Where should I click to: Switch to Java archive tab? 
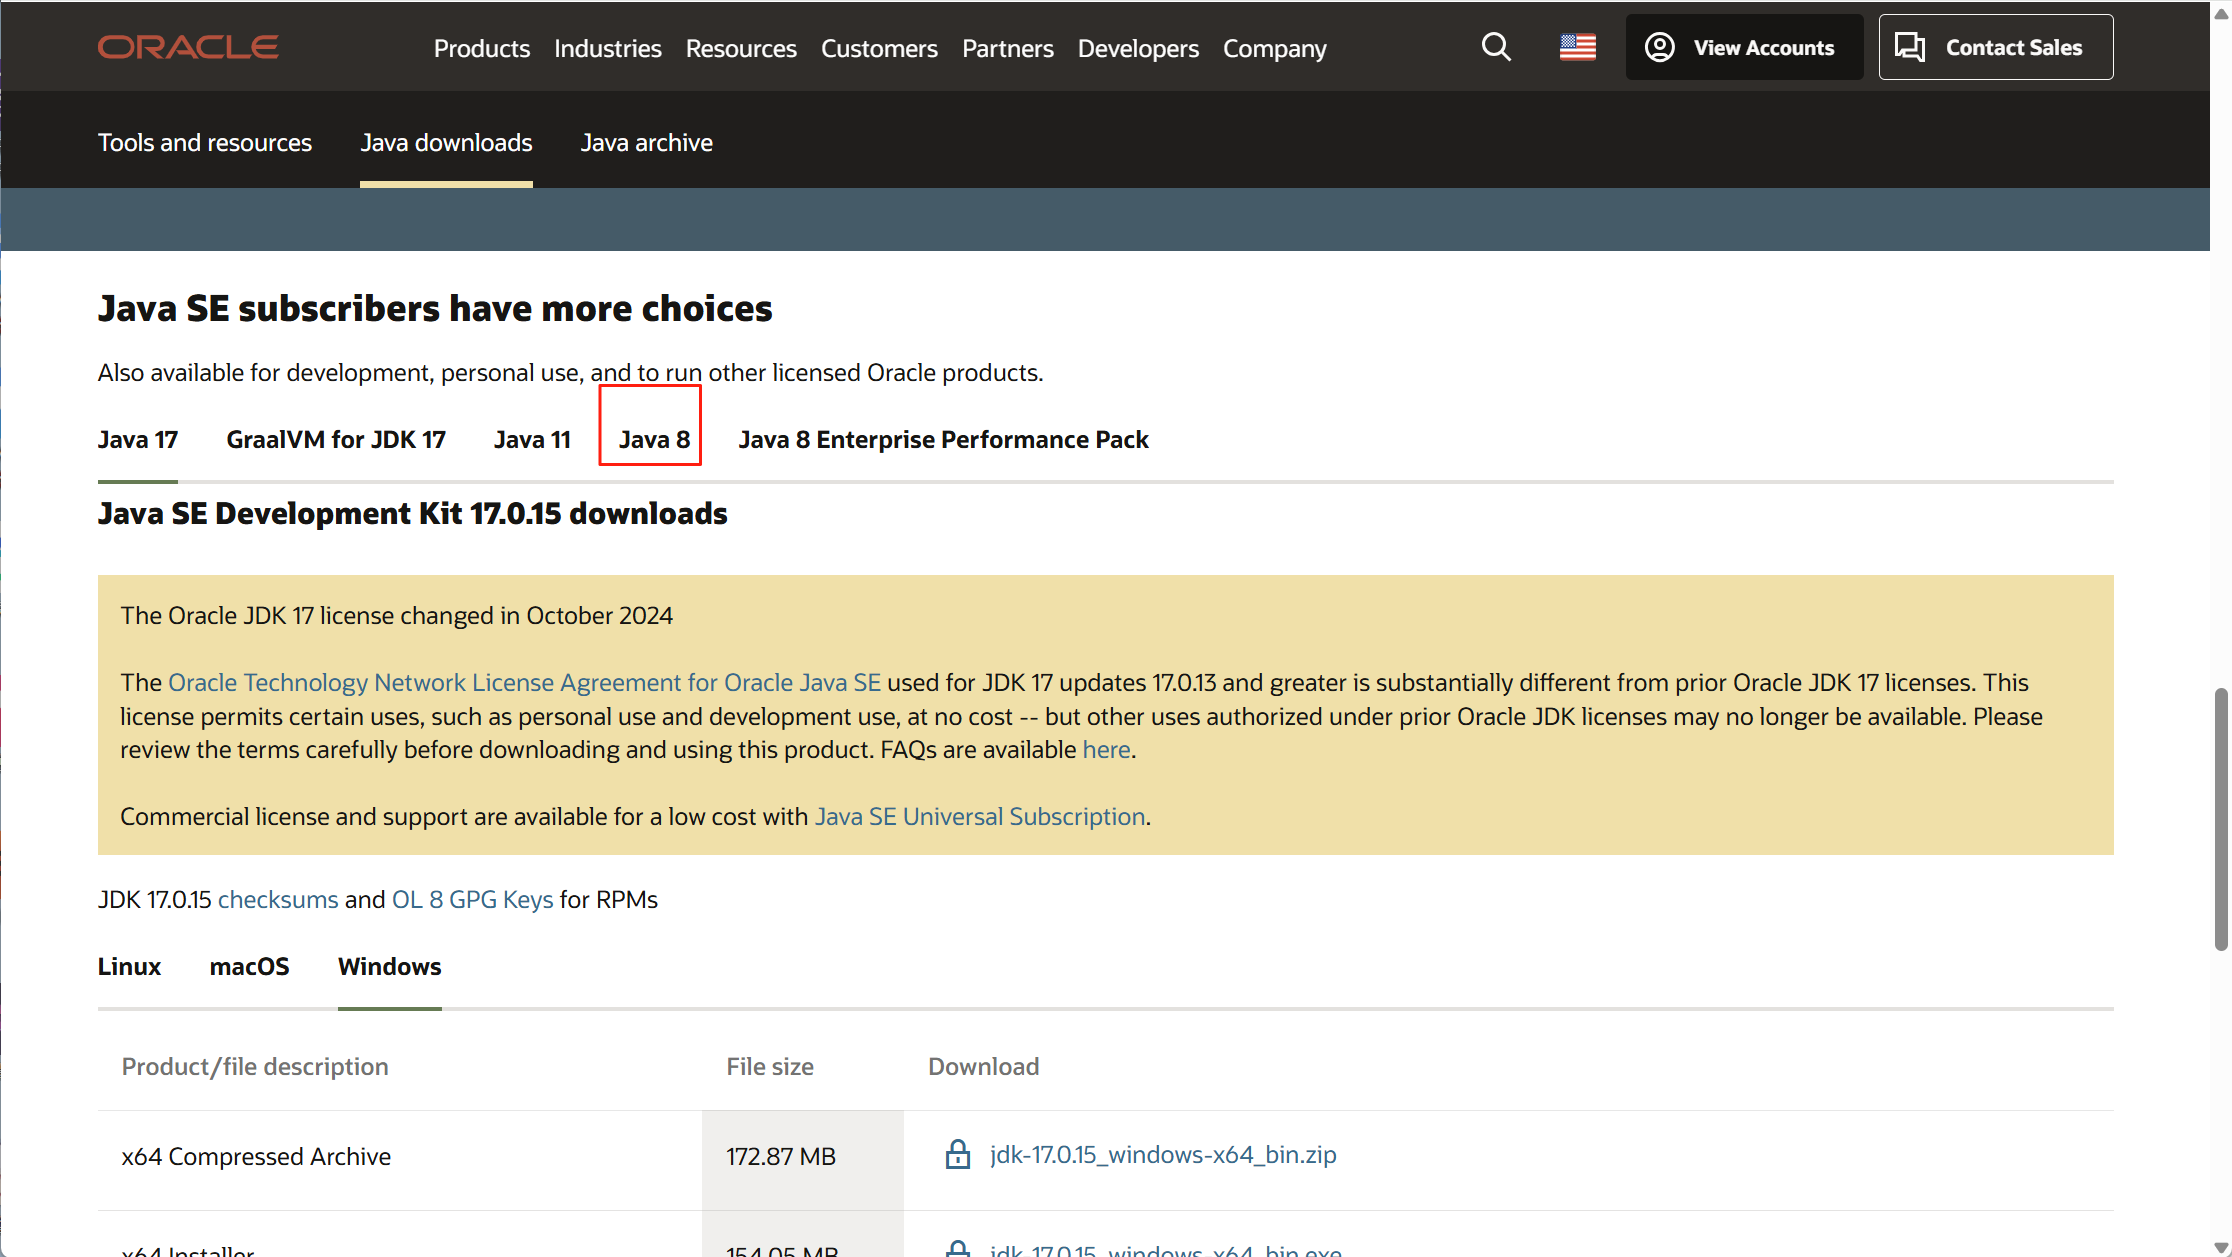pyautogui.click(x=647, y=142)
